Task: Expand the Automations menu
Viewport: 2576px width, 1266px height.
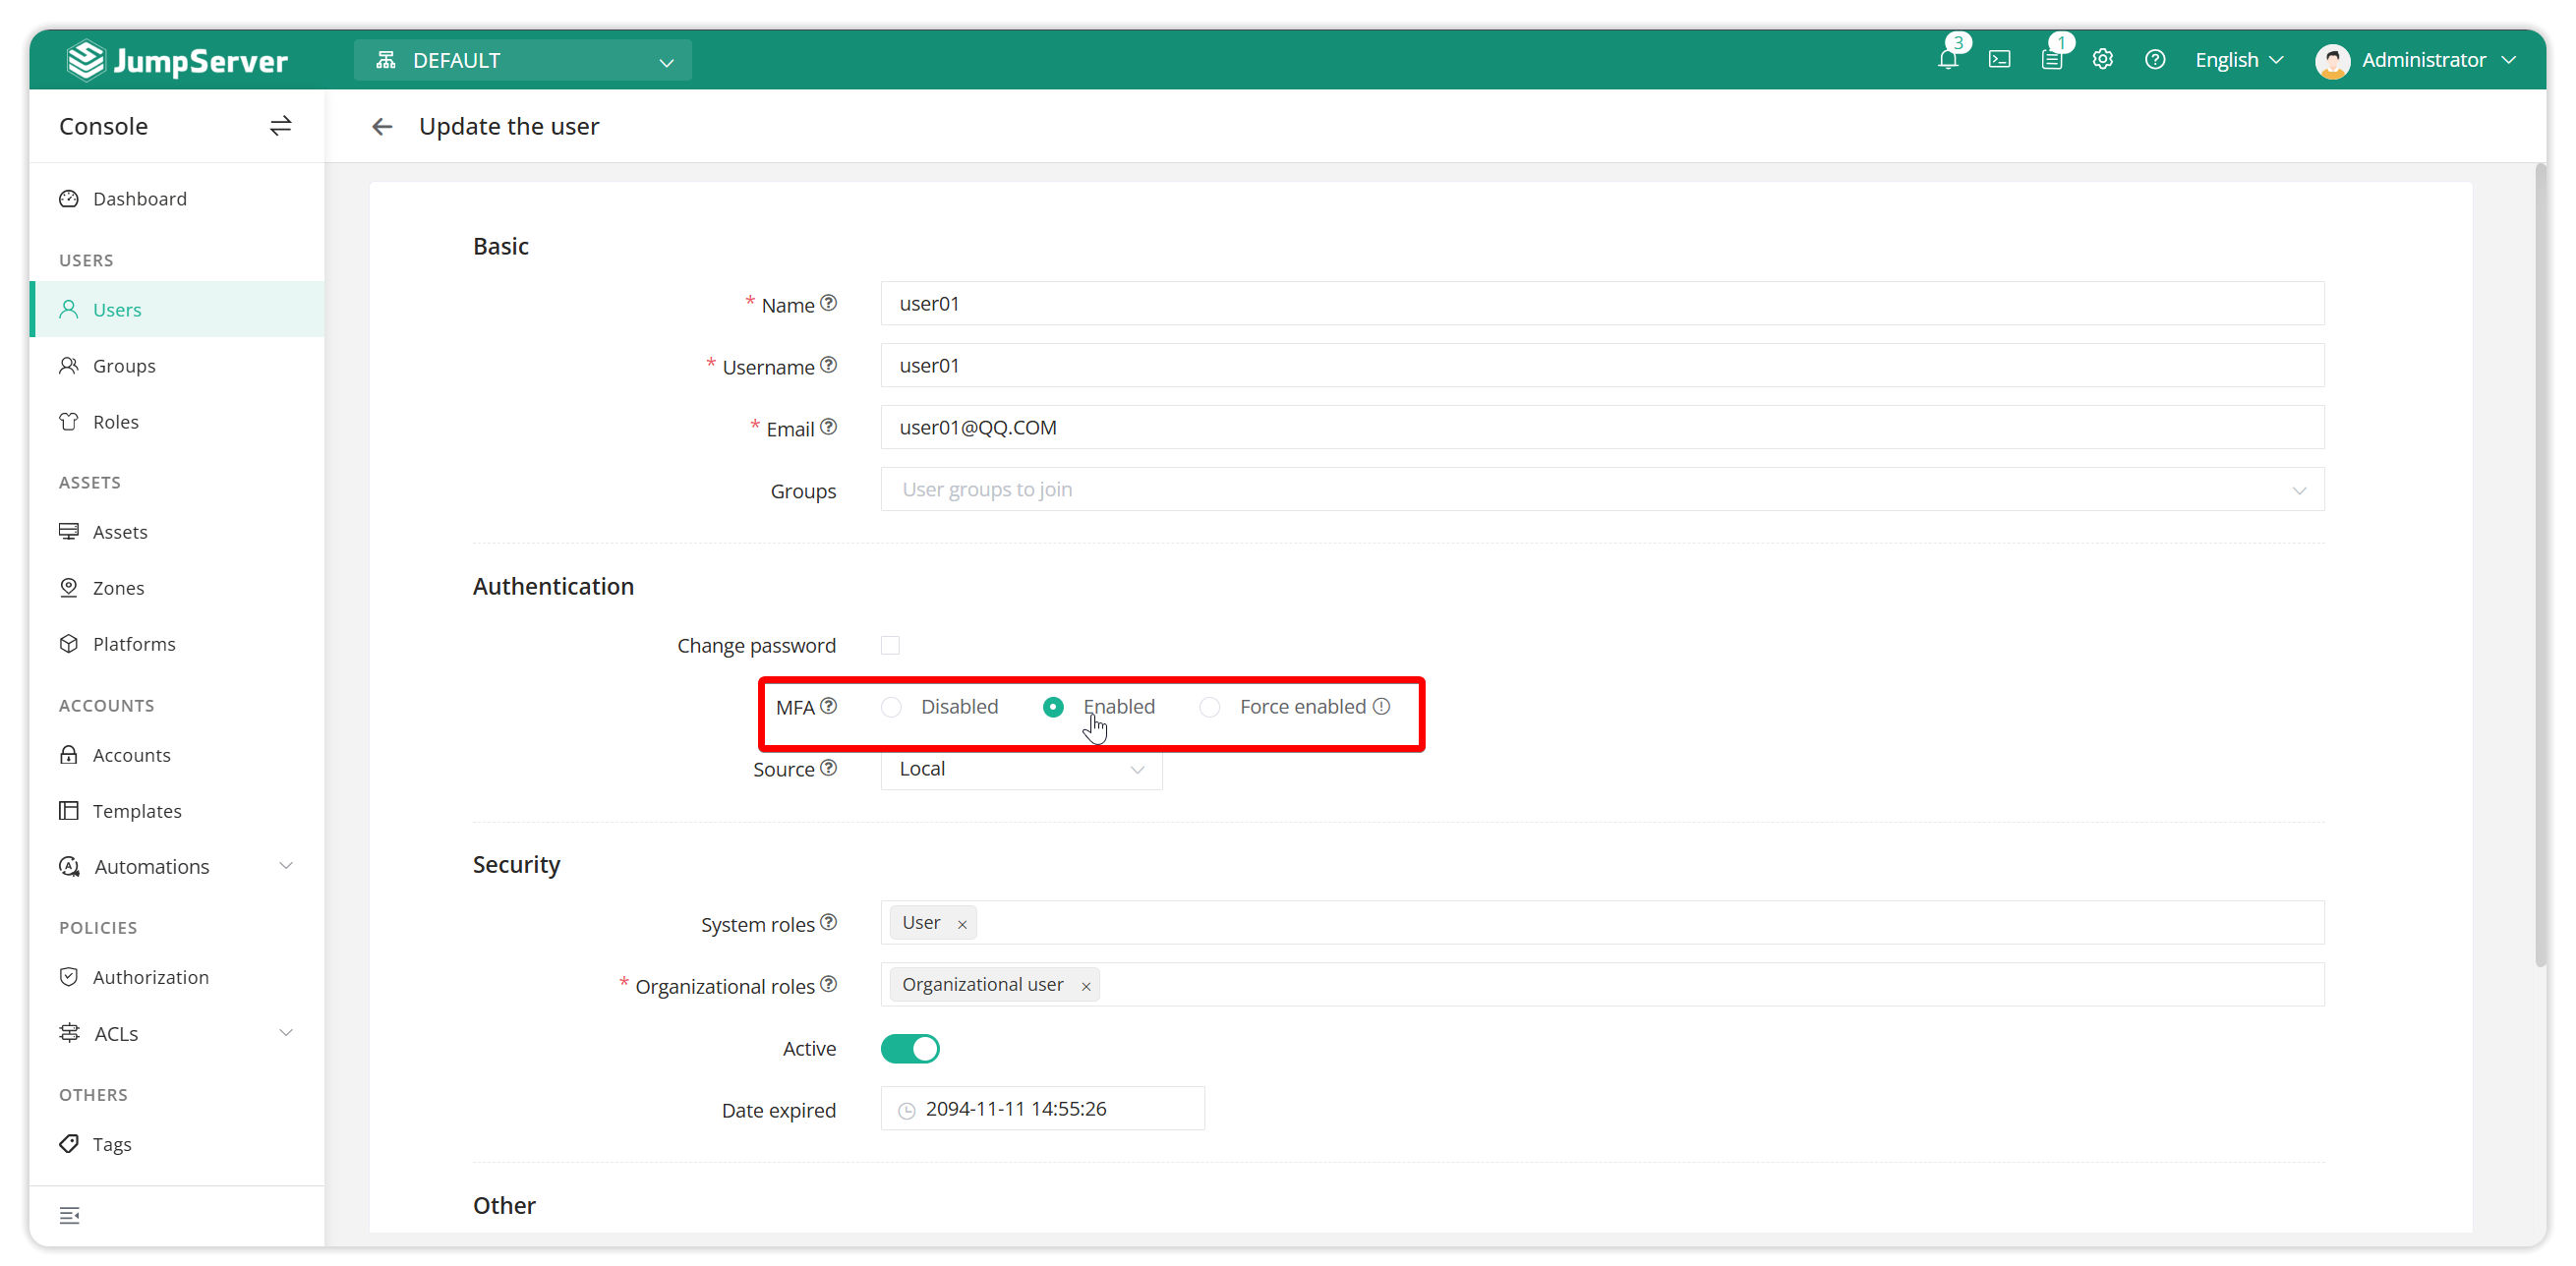Action: click(x=177, y=866)
